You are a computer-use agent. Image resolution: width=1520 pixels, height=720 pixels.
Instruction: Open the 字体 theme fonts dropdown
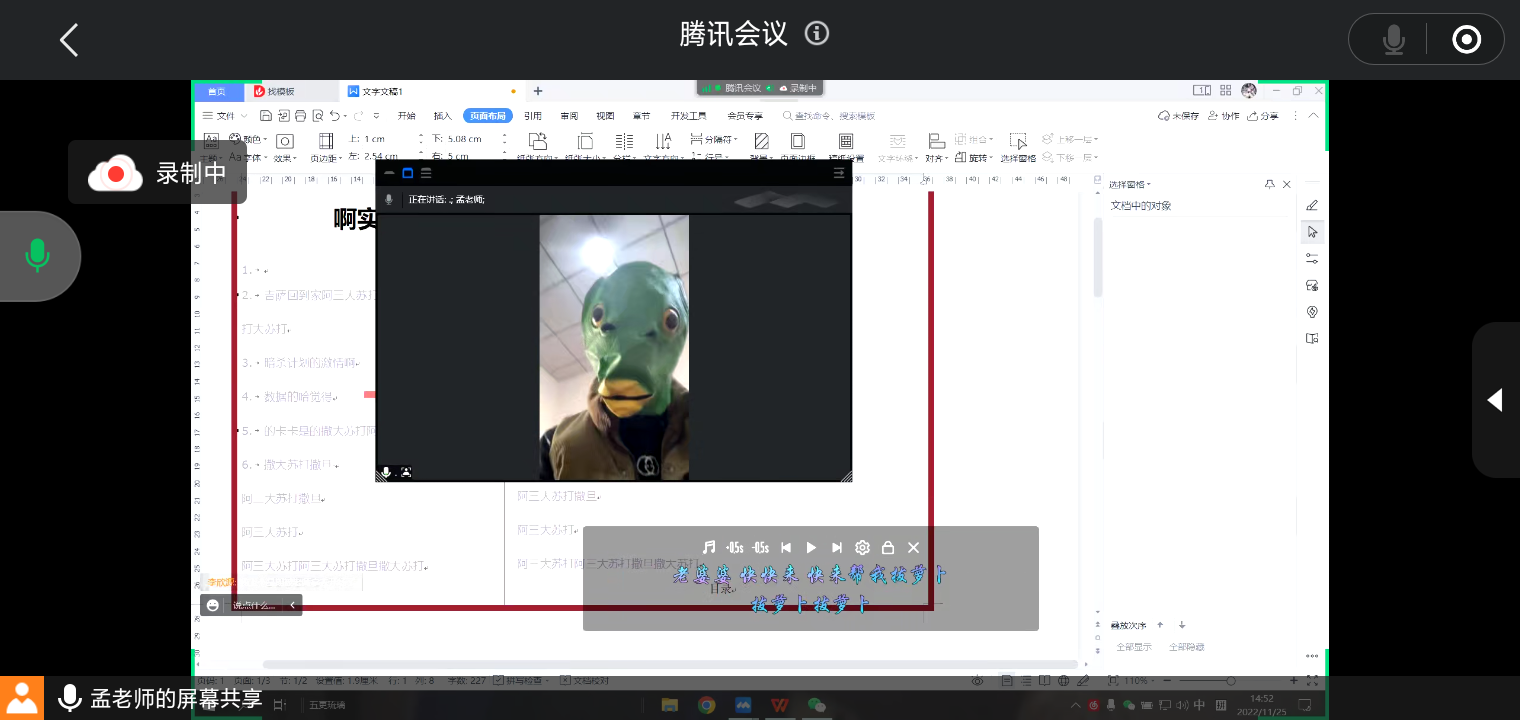point(249,157)
